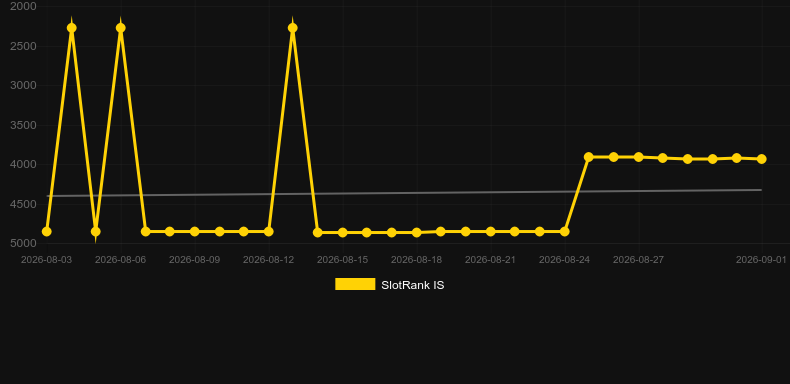Image resolution: width=790 pixels, height=384 pixels.
Task: Select the first peak point on 2026-08-04
Action: coord(72,28)
